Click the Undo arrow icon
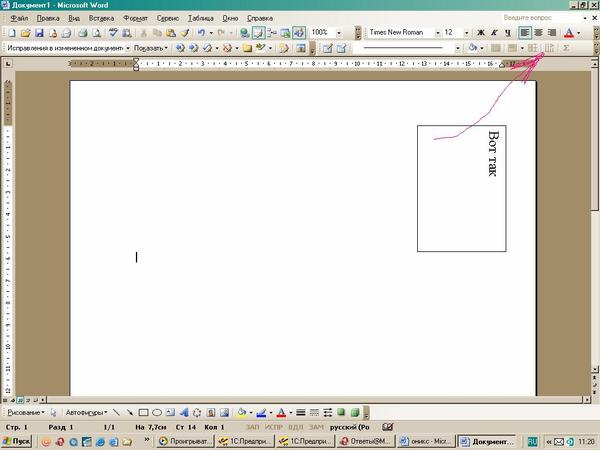Viewport: 600px width, 450px height. coord(202,33)
